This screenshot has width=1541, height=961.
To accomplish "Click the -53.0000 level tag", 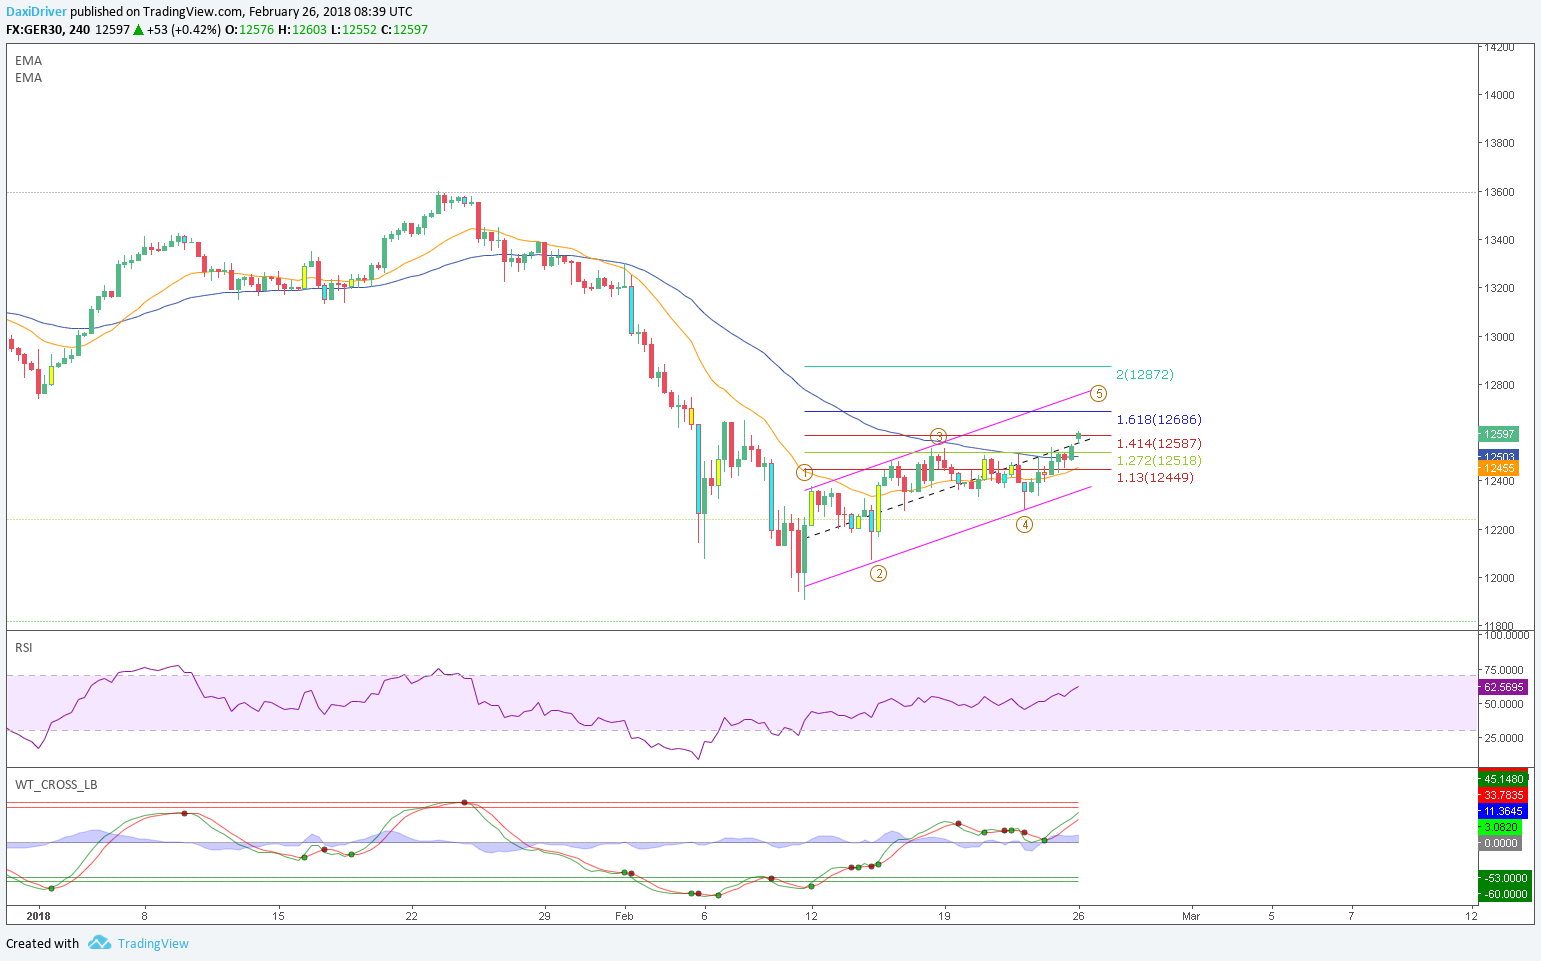I will (1504, 878).
